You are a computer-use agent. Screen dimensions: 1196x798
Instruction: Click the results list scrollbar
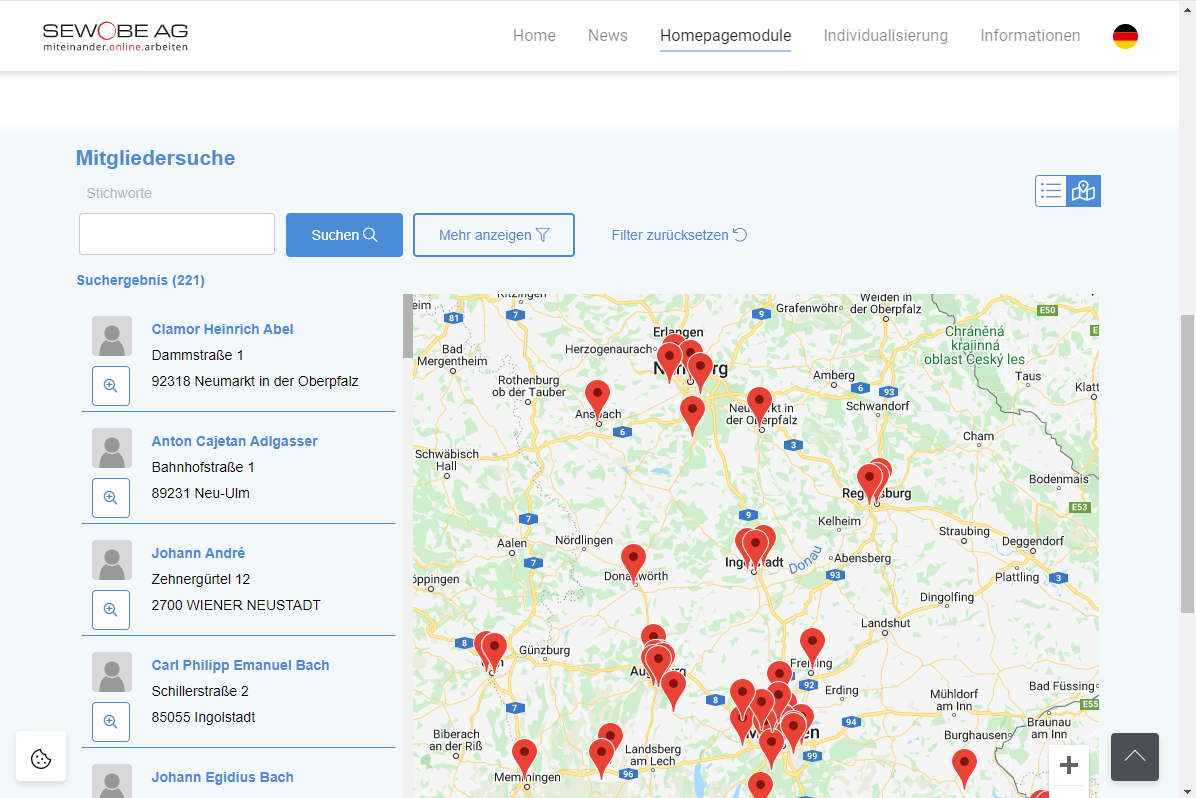(x=407, y=326)
